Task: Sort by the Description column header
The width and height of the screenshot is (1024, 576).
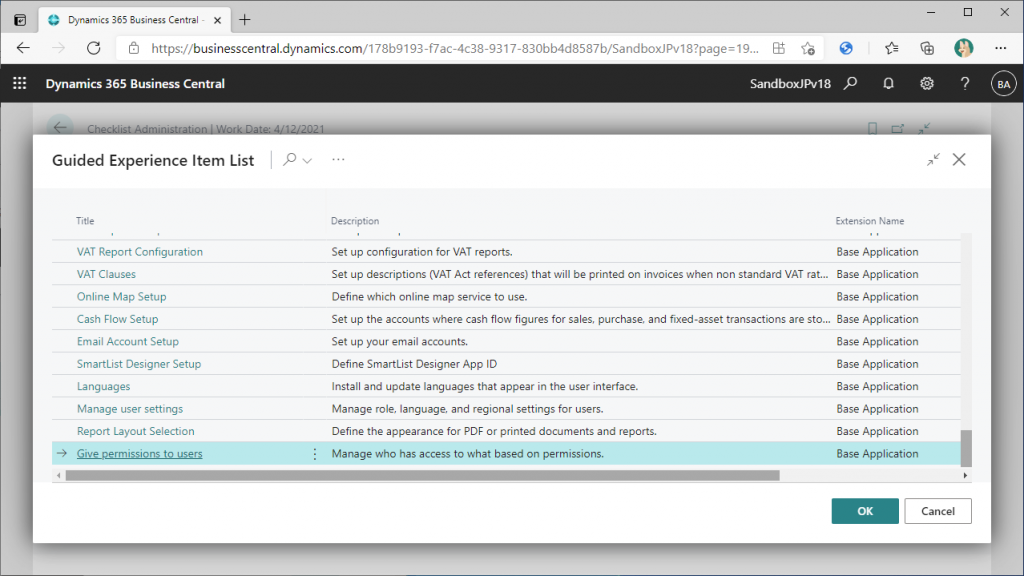Action: 355,221
